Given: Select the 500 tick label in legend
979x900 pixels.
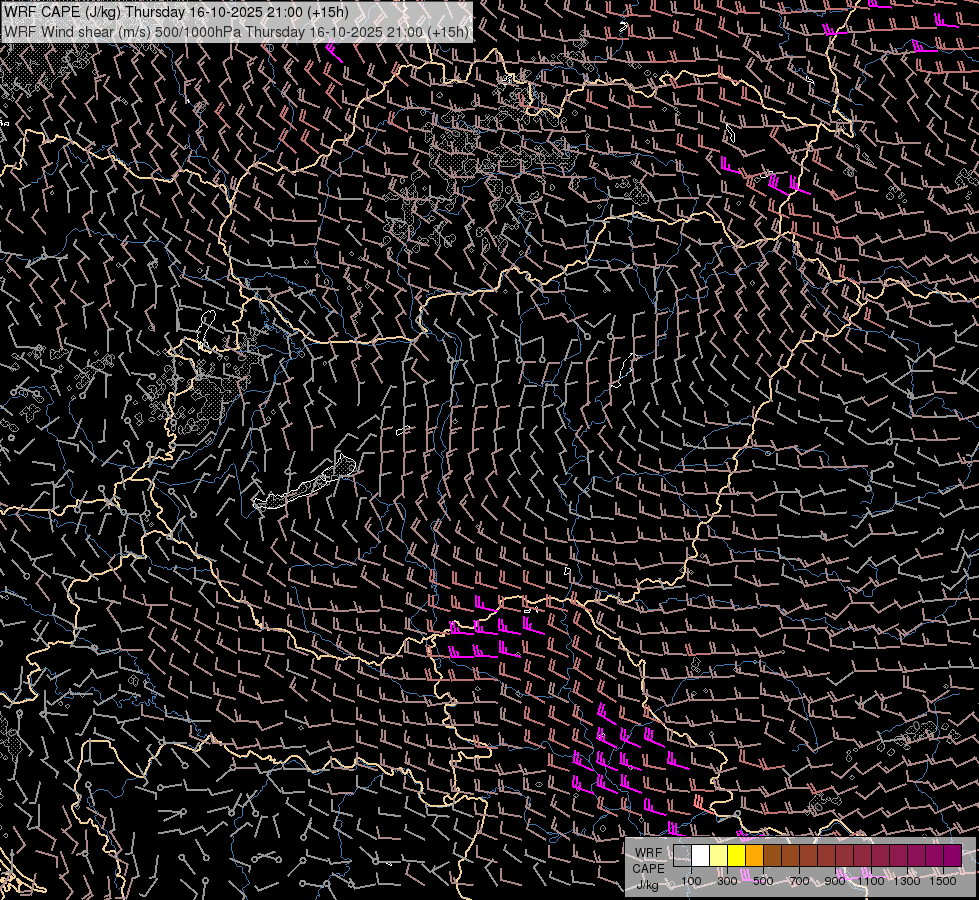Looking at the screenshot, I should click(763, 881).
